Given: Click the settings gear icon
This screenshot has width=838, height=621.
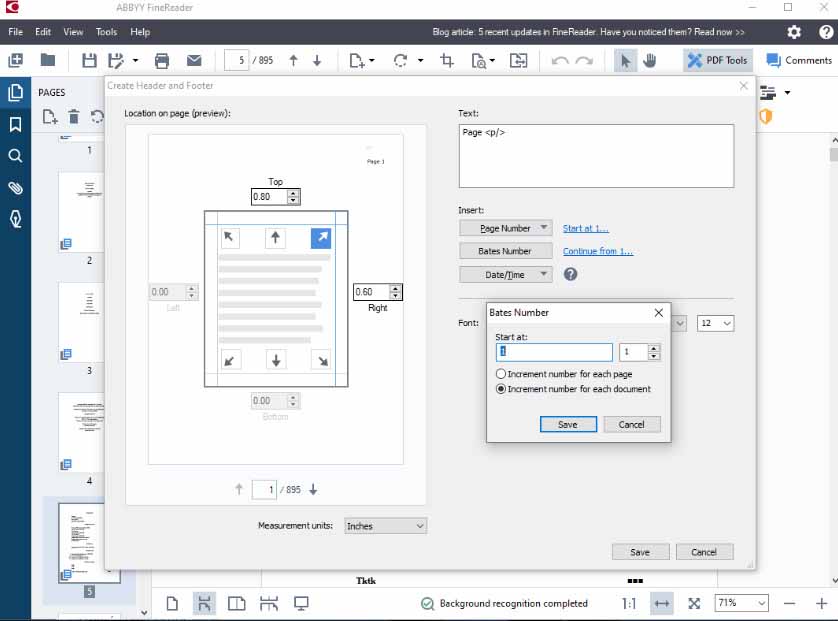Looking at the screenshot, I should pos(794,32).
